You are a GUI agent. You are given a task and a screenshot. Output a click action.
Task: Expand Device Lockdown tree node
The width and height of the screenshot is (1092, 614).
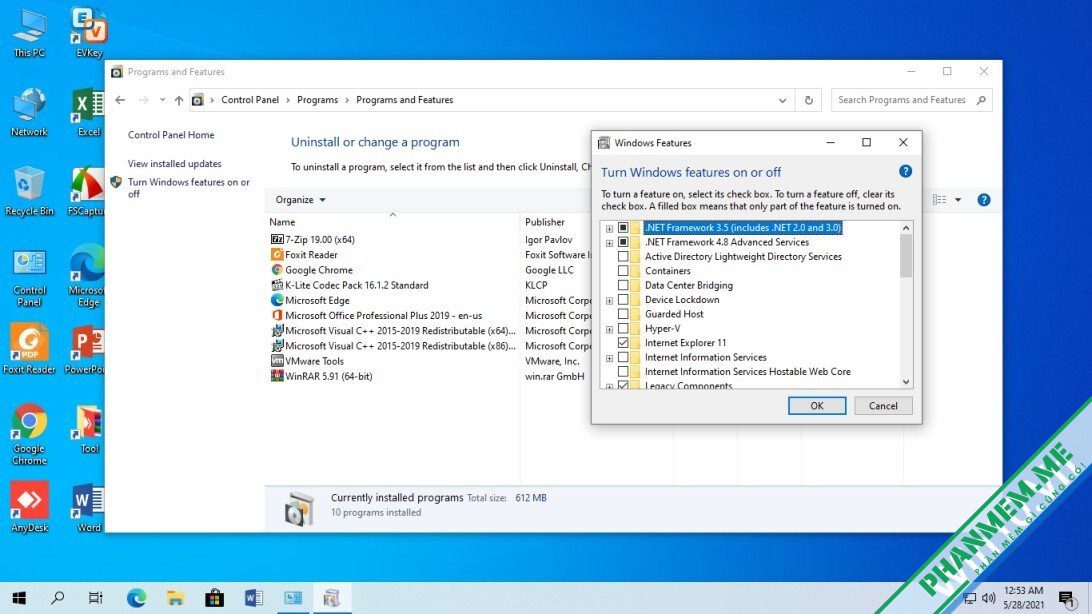point(609,301)
